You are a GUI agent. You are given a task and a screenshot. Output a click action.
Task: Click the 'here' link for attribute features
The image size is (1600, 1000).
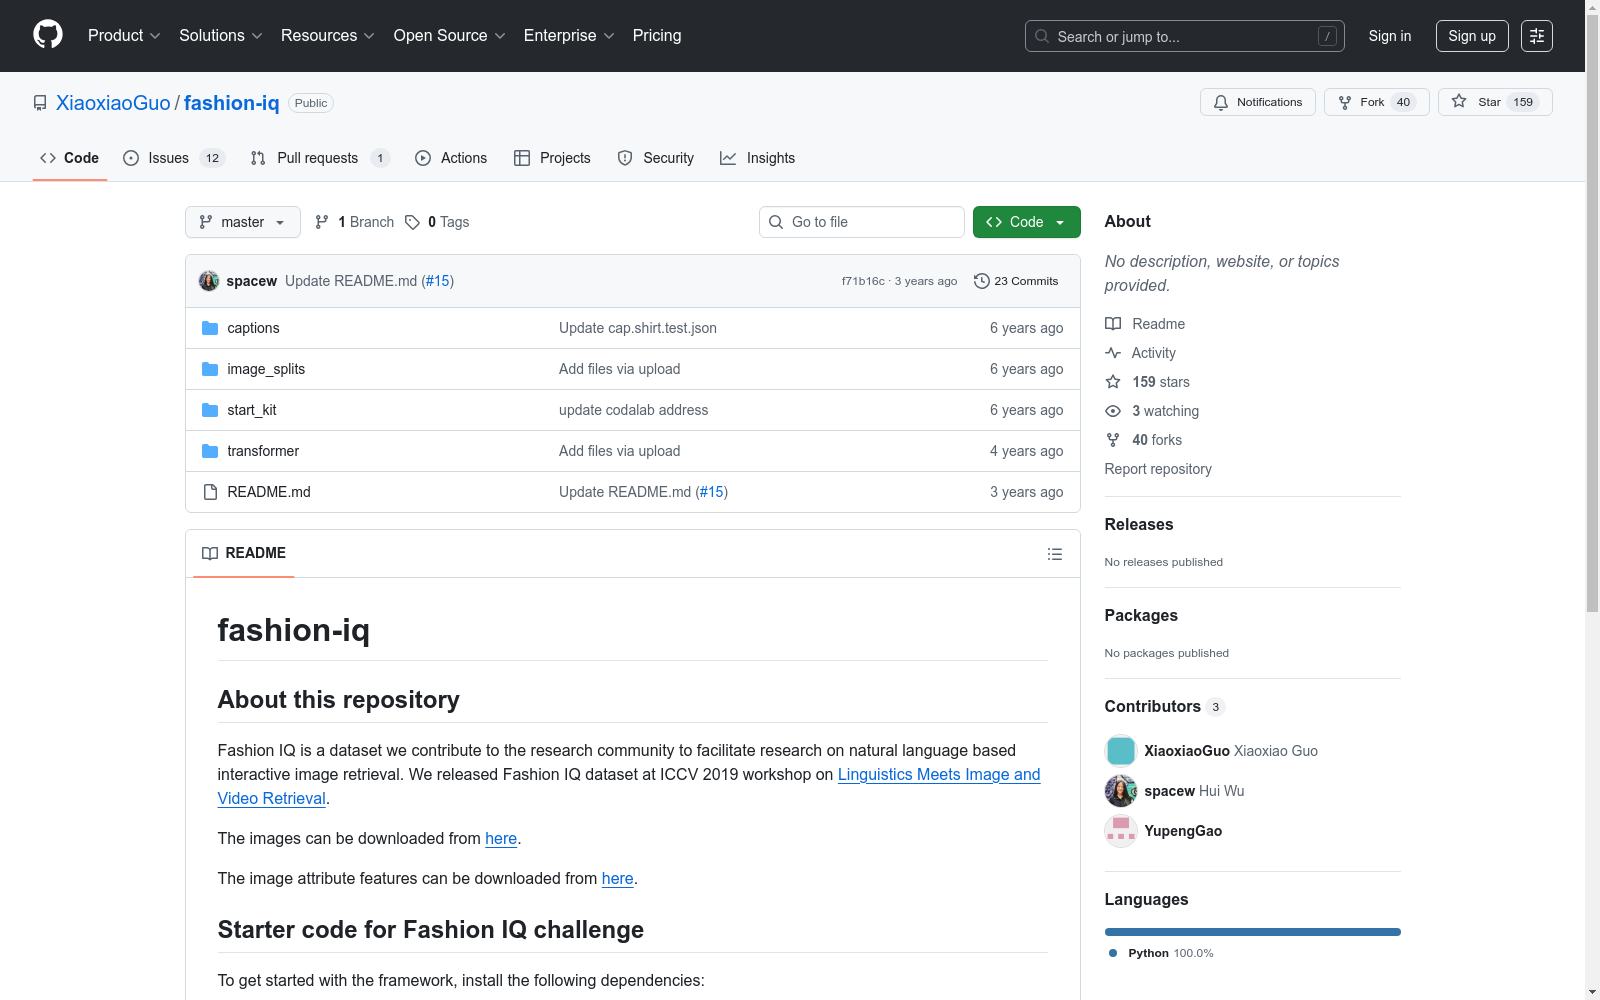(618, 878)
